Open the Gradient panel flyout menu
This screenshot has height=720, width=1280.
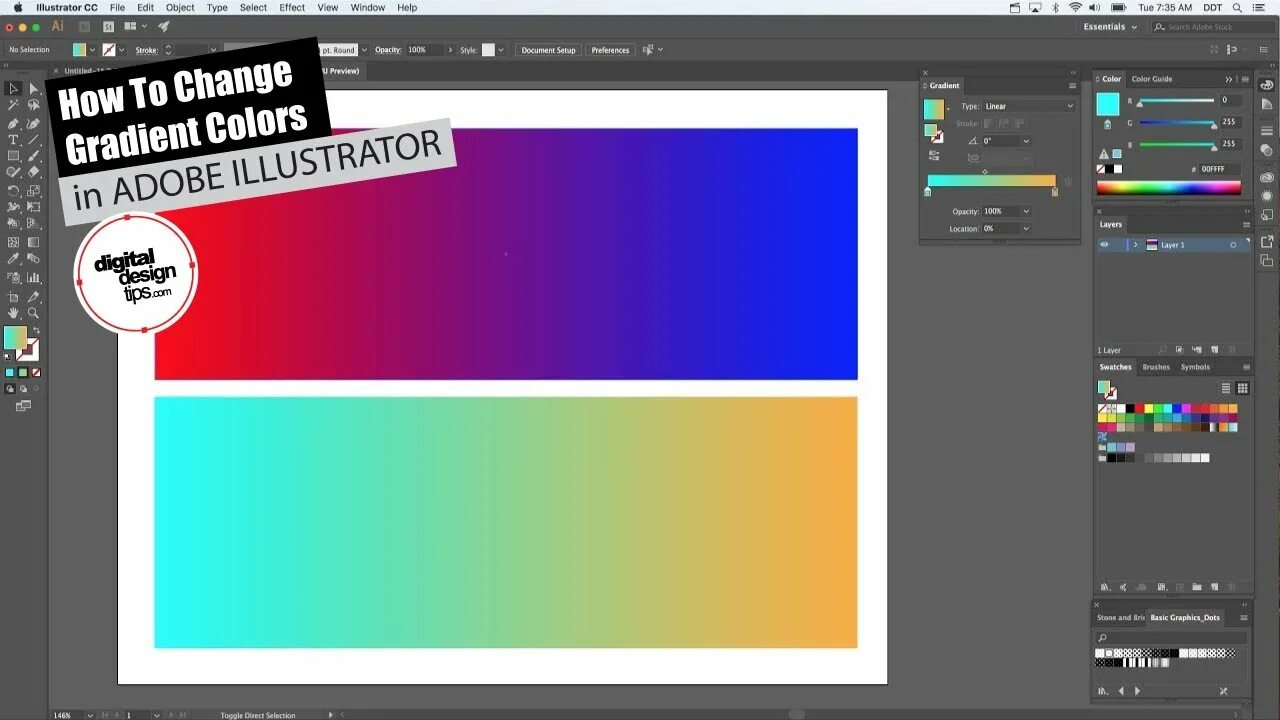[x=1072, y=86]
